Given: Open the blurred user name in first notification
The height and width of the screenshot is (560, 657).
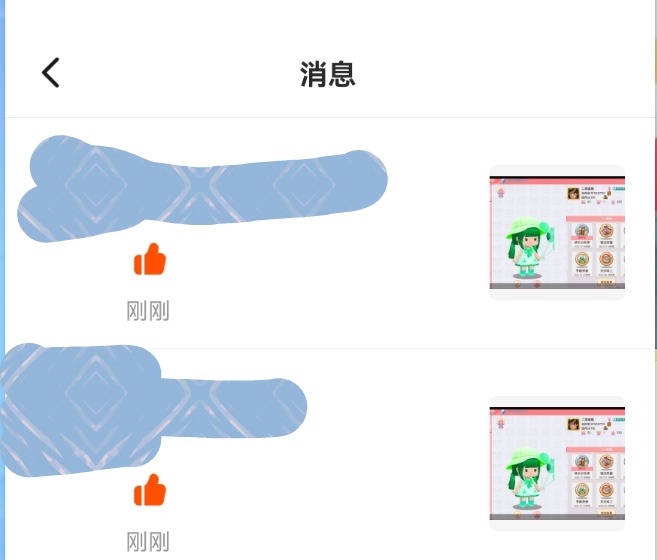Looking at the screenshot, I should [202, 189].
